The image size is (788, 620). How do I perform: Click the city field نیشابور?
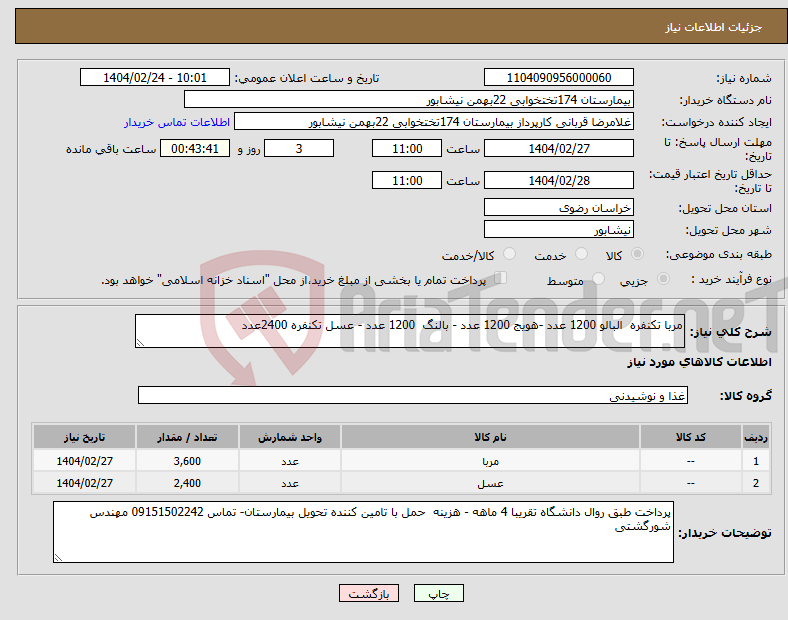558,230
